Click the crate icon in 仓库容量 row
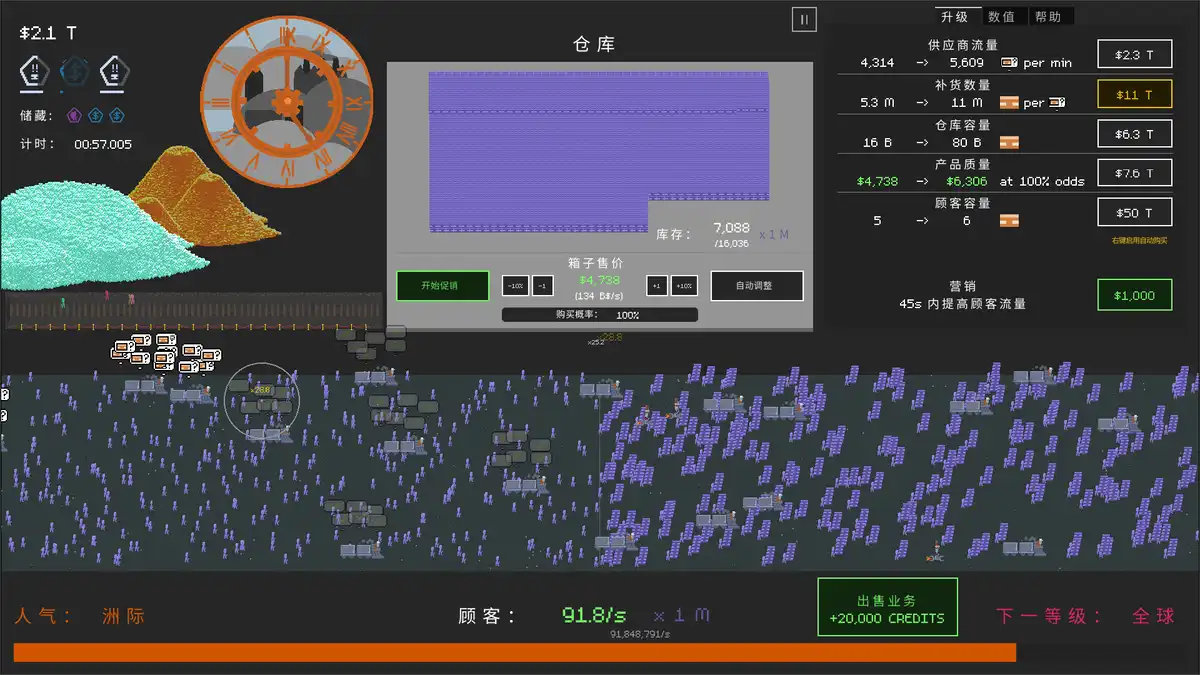This screenshot has width=1200, height=675. [x=1009, y=142]
